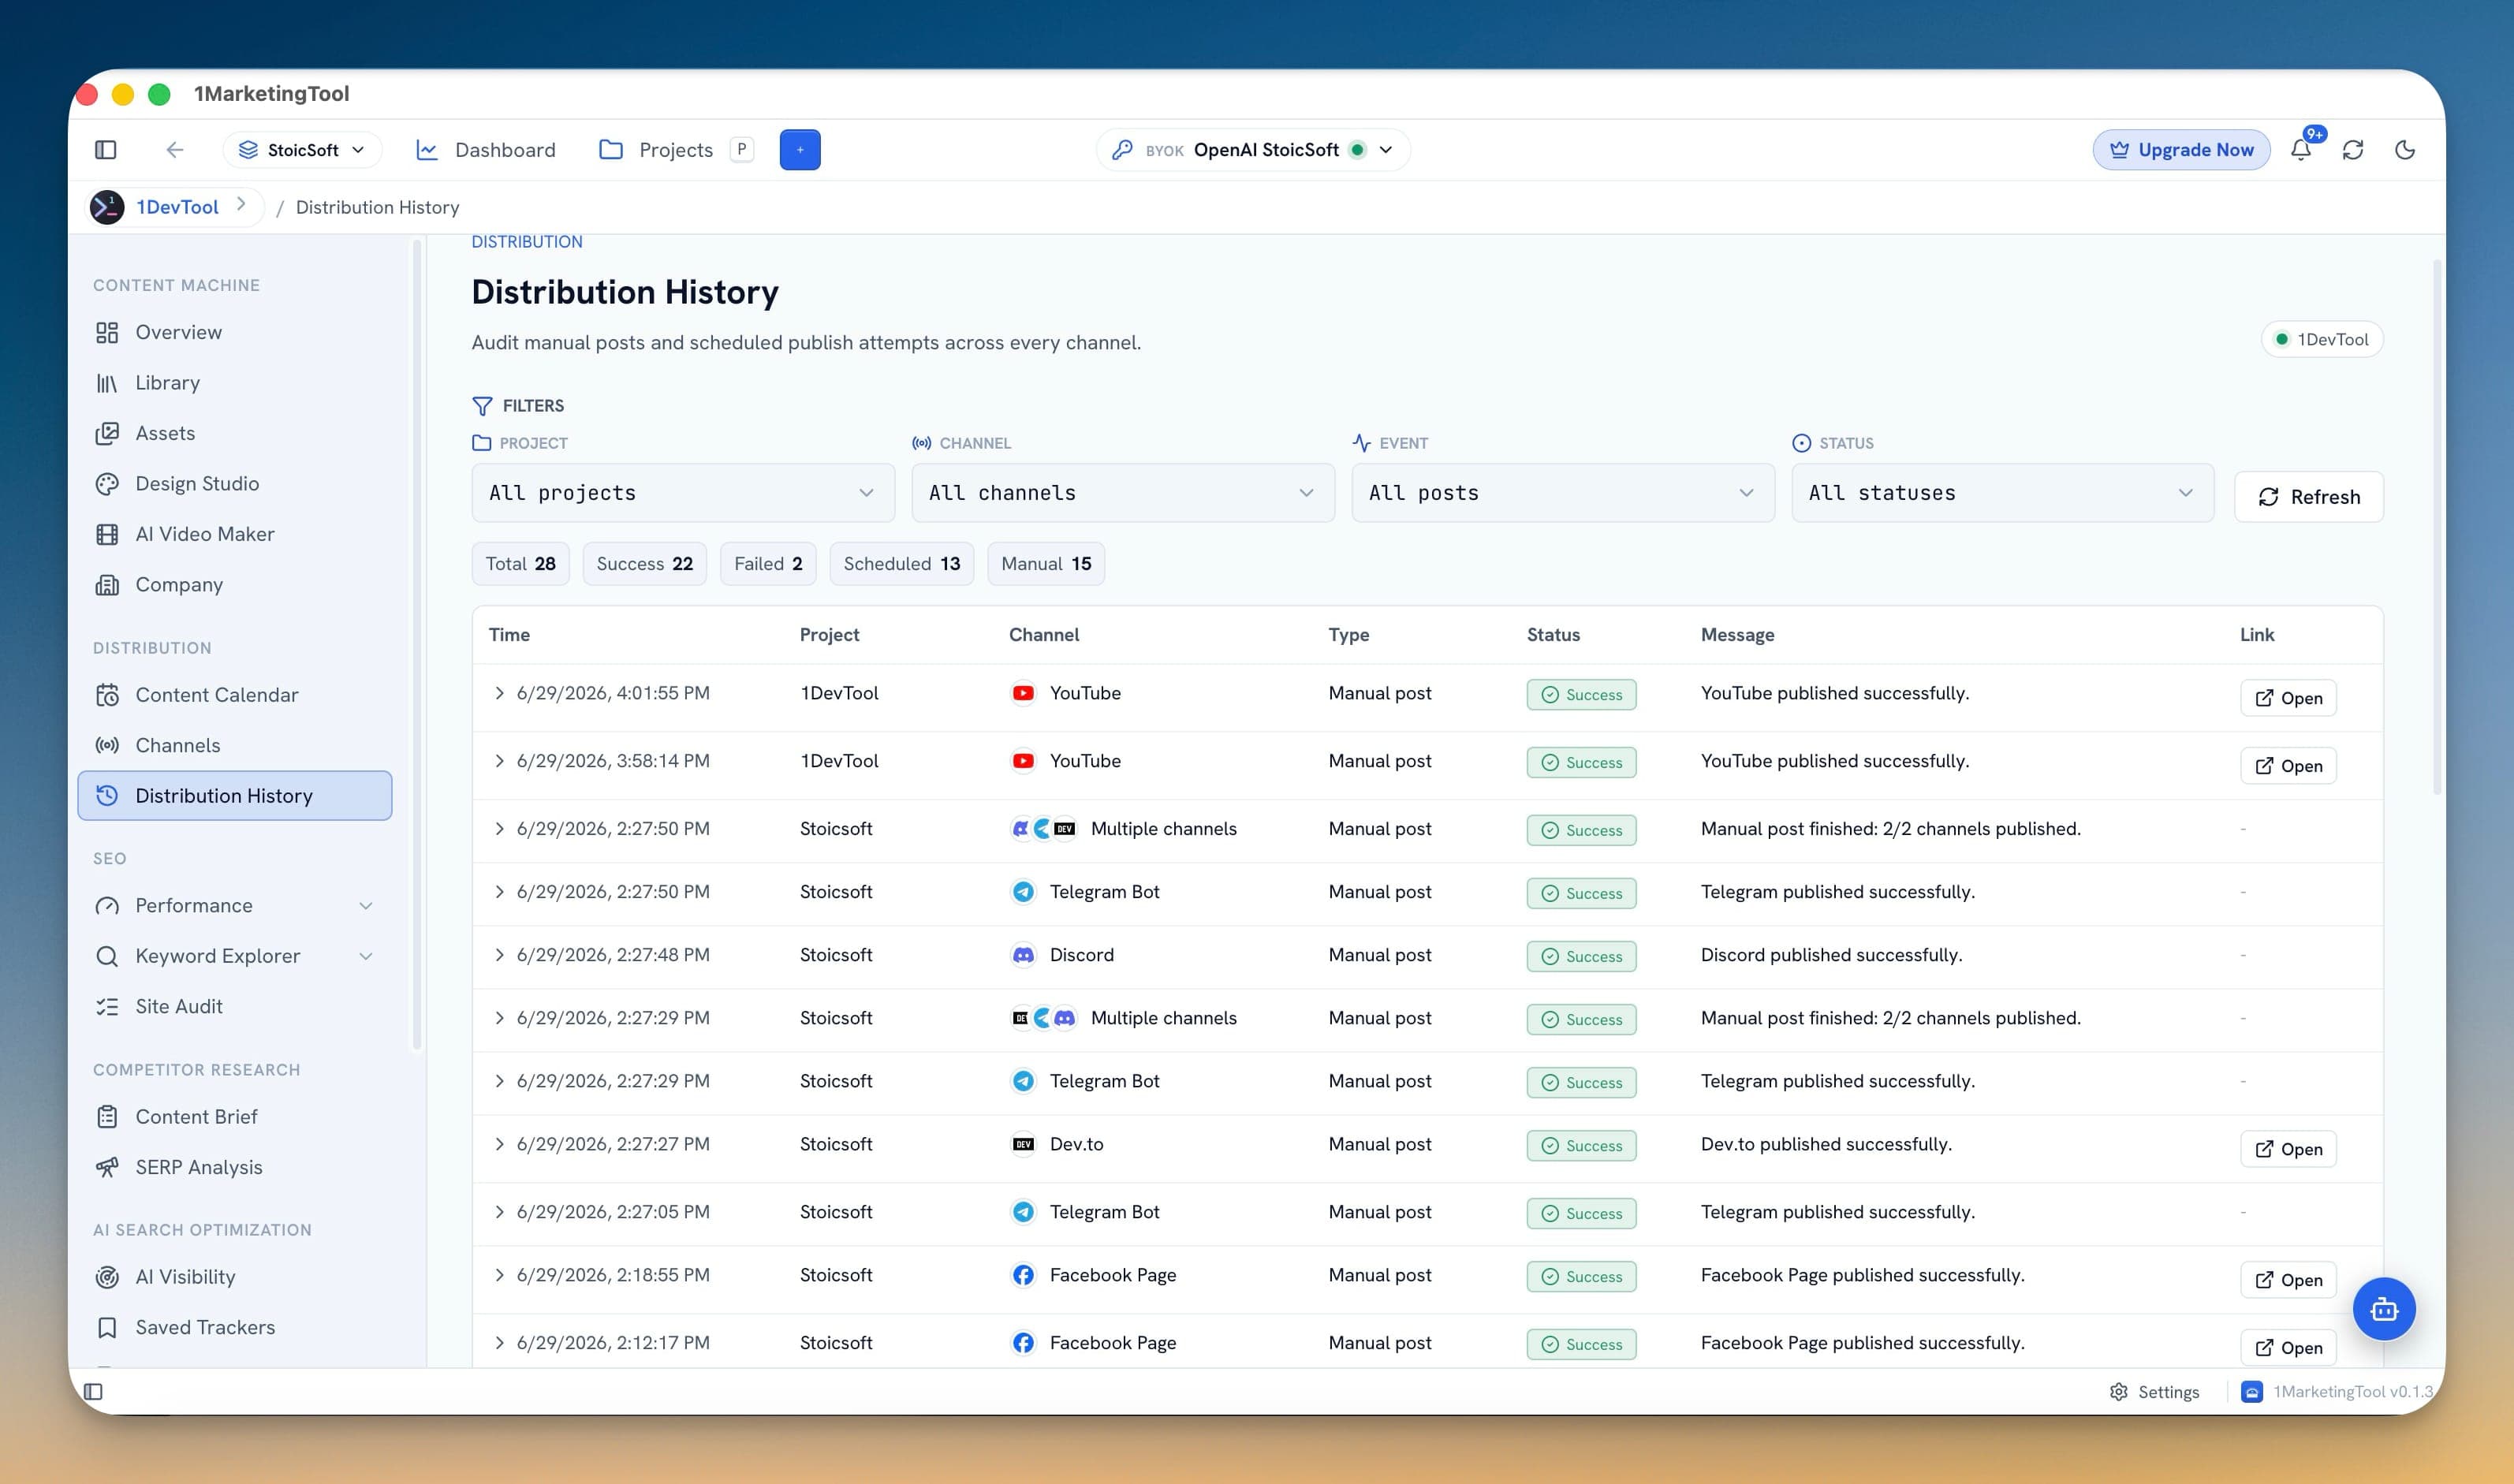Open Library in the sidebar

[x=235, y=383]
